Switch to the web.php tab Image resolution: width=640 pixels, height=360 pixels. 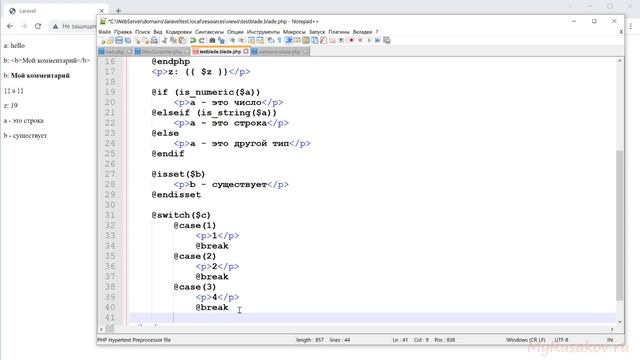coord(115,52)
